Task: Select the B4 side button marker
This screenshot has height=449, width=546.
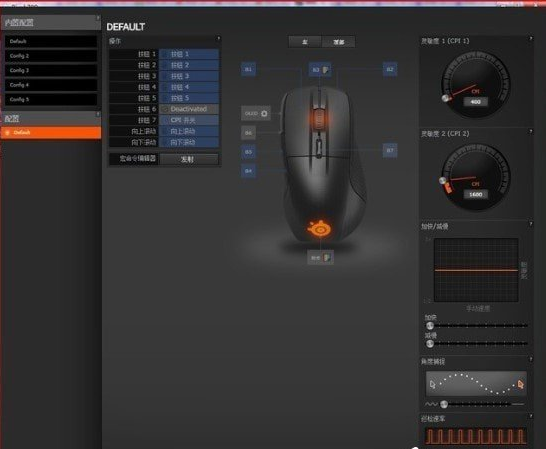Action: (248, 171)
